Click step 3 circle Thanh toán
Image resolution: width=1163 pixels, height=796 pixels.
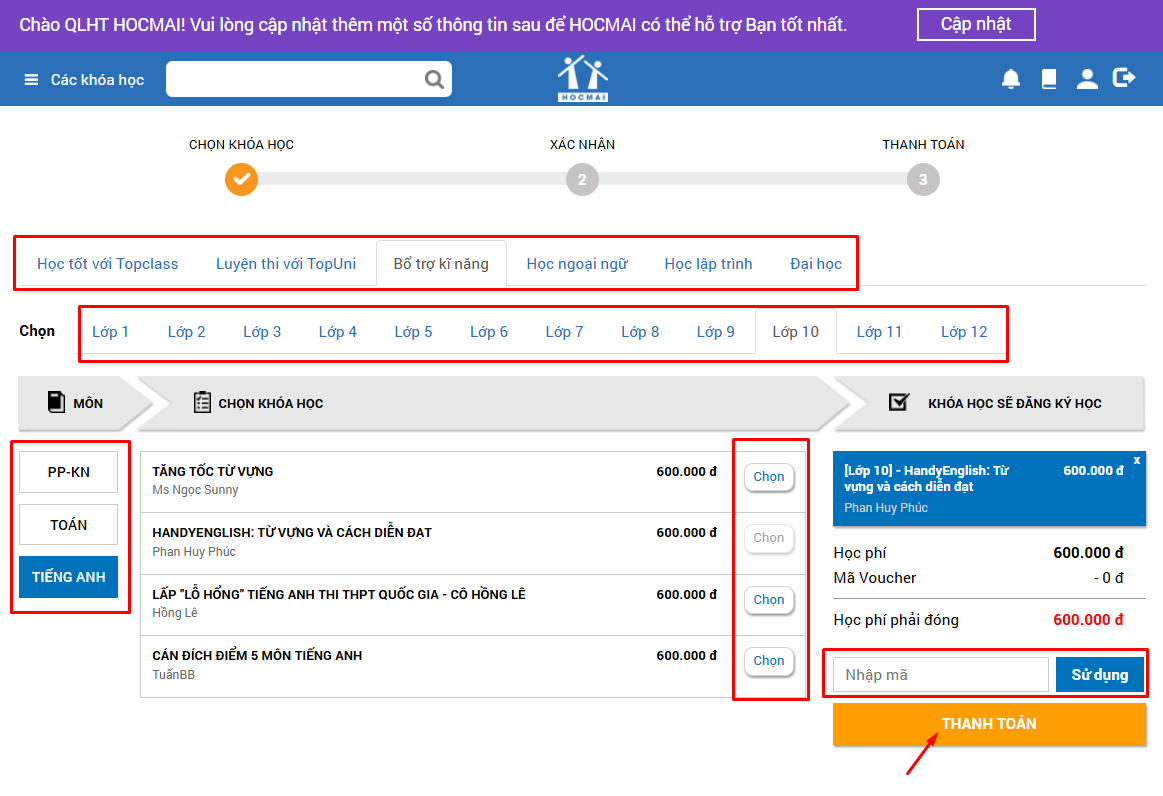pyautogui.click(x=923, y=180)
